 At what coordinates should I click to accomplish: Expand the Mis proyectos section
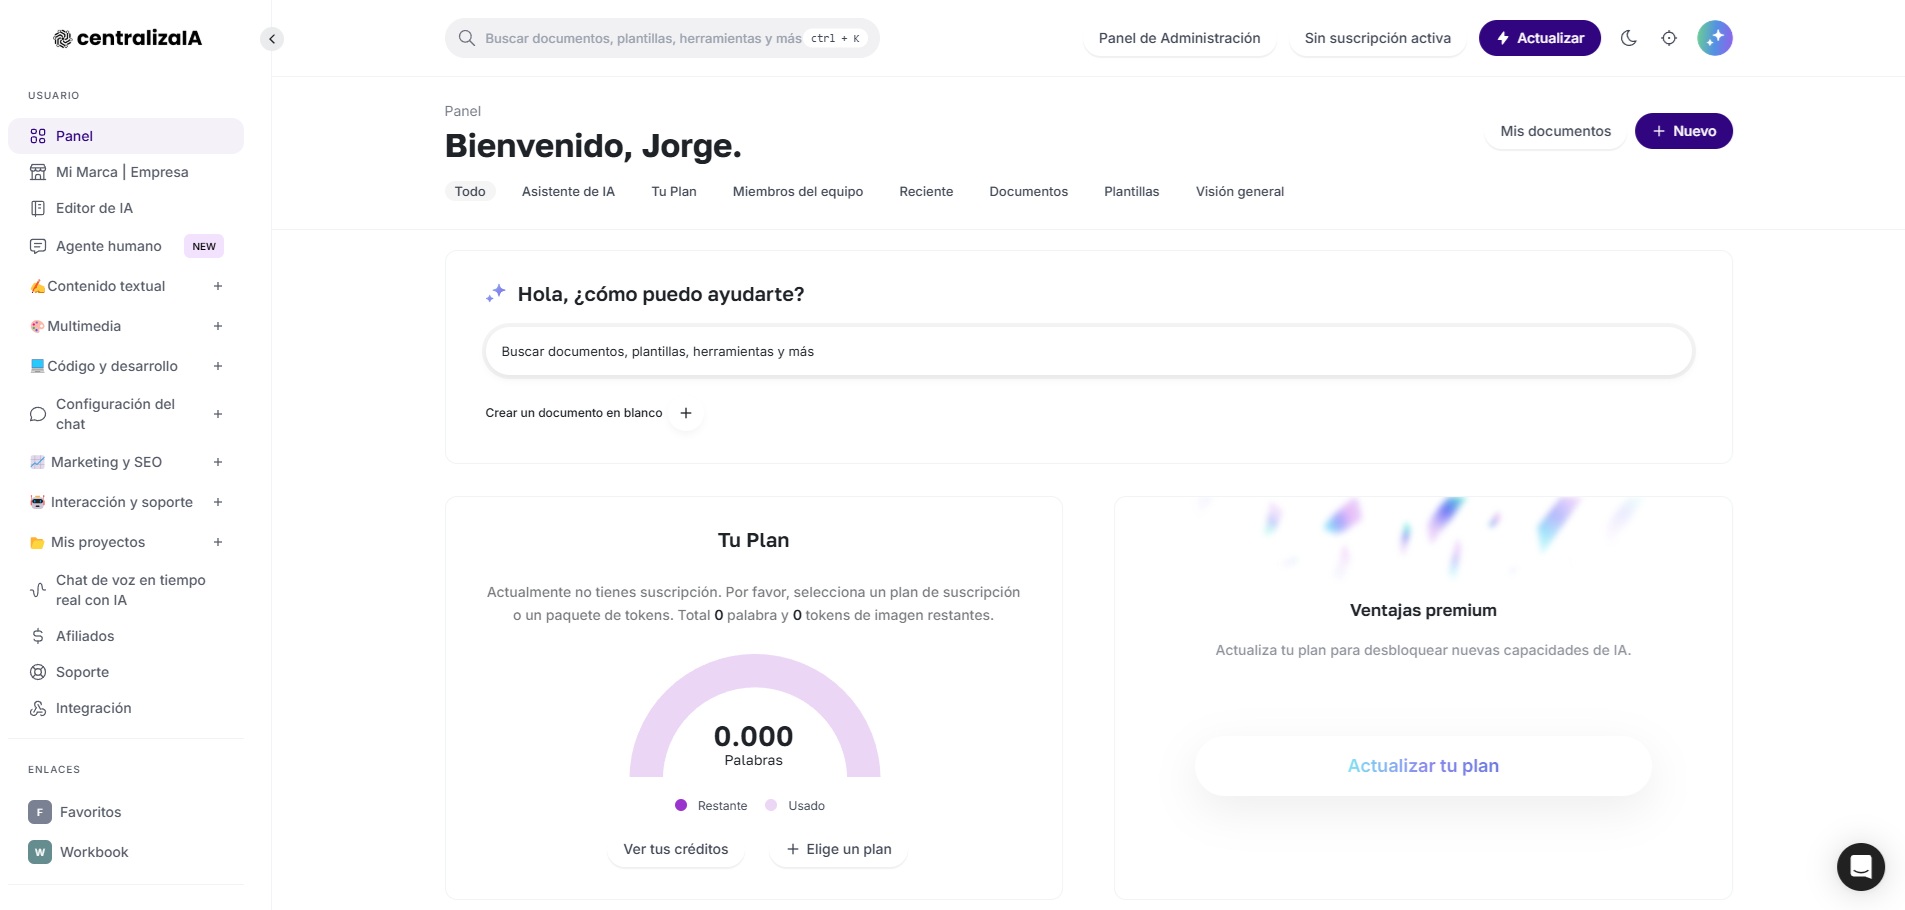[218, 542]
